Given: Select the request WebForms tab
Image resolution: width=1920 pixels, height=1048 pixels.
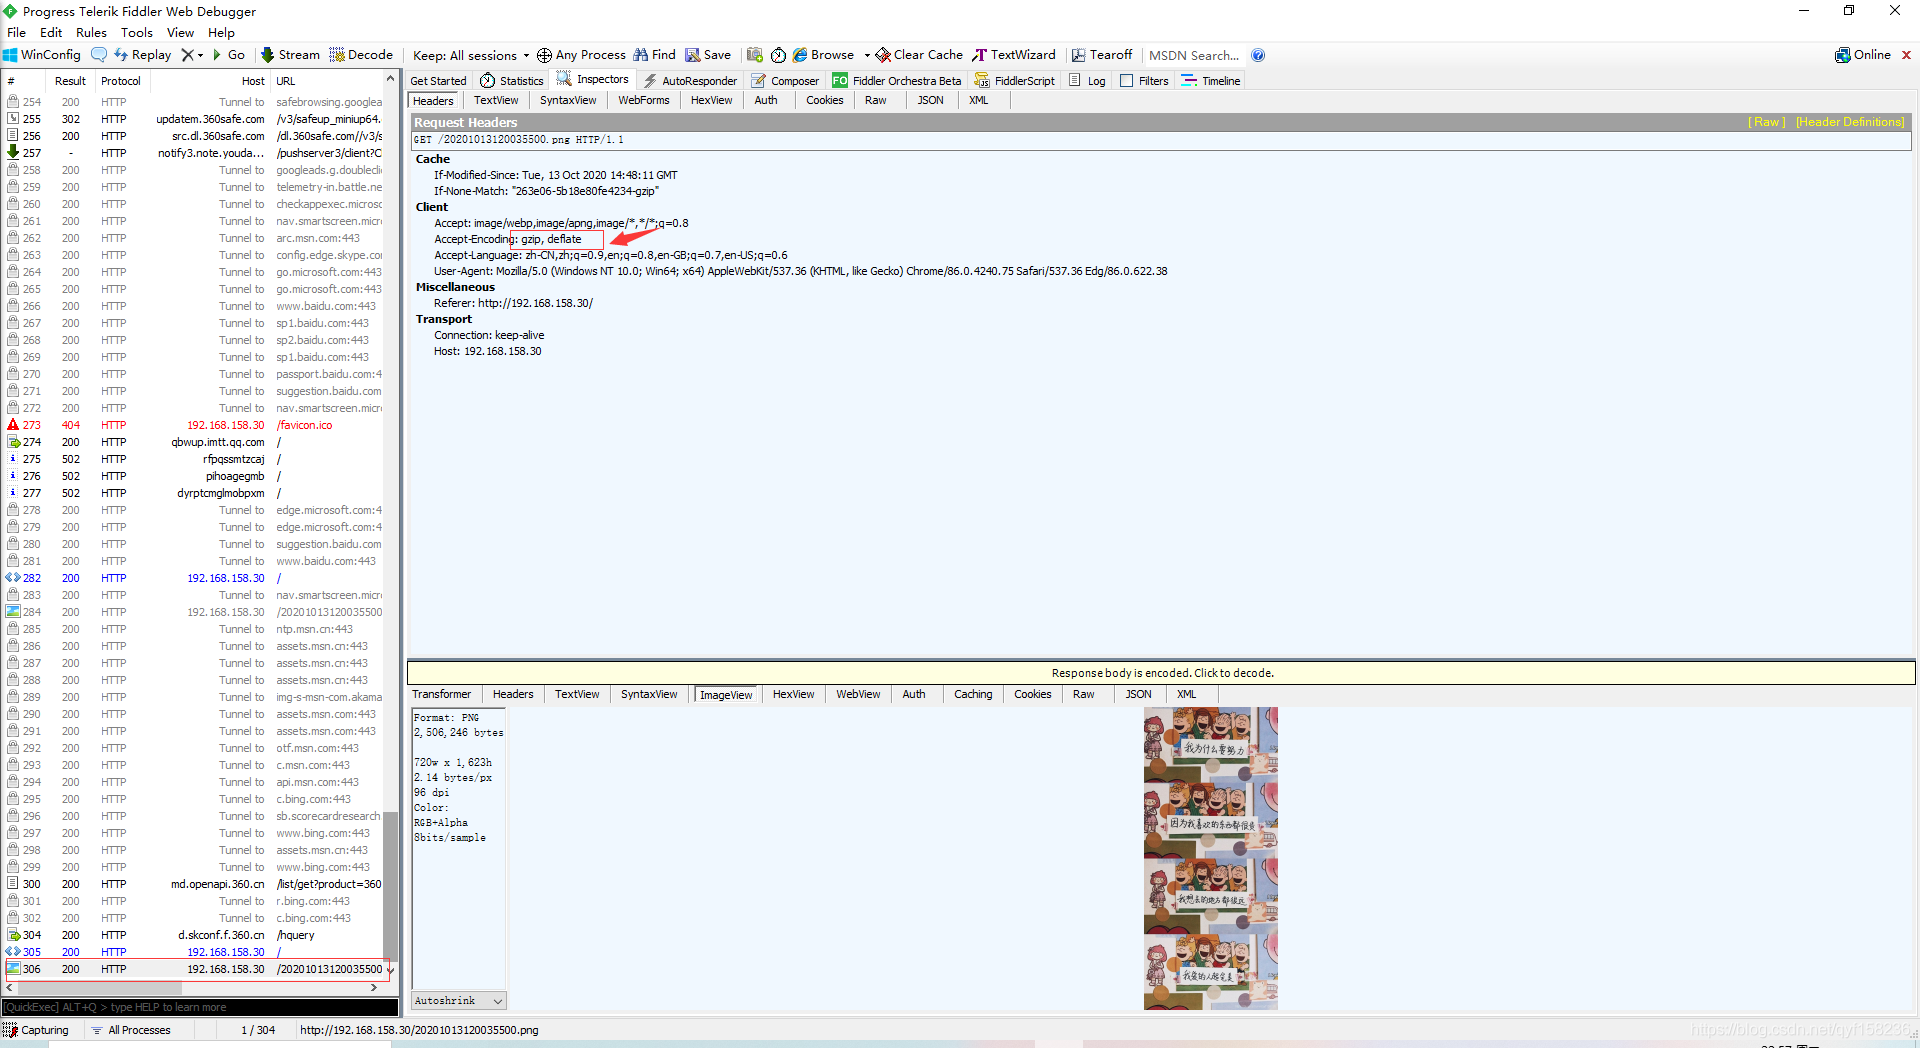Looking at the screenshot, I should coord(644,100).
